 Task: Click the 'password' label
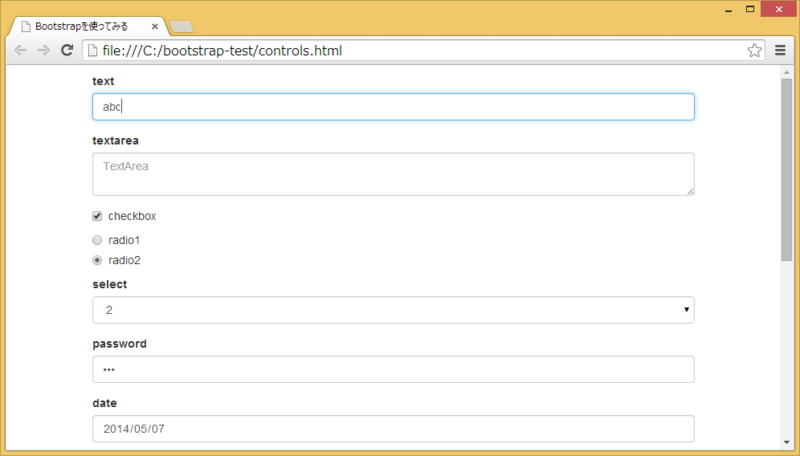[x=119, y=344]
